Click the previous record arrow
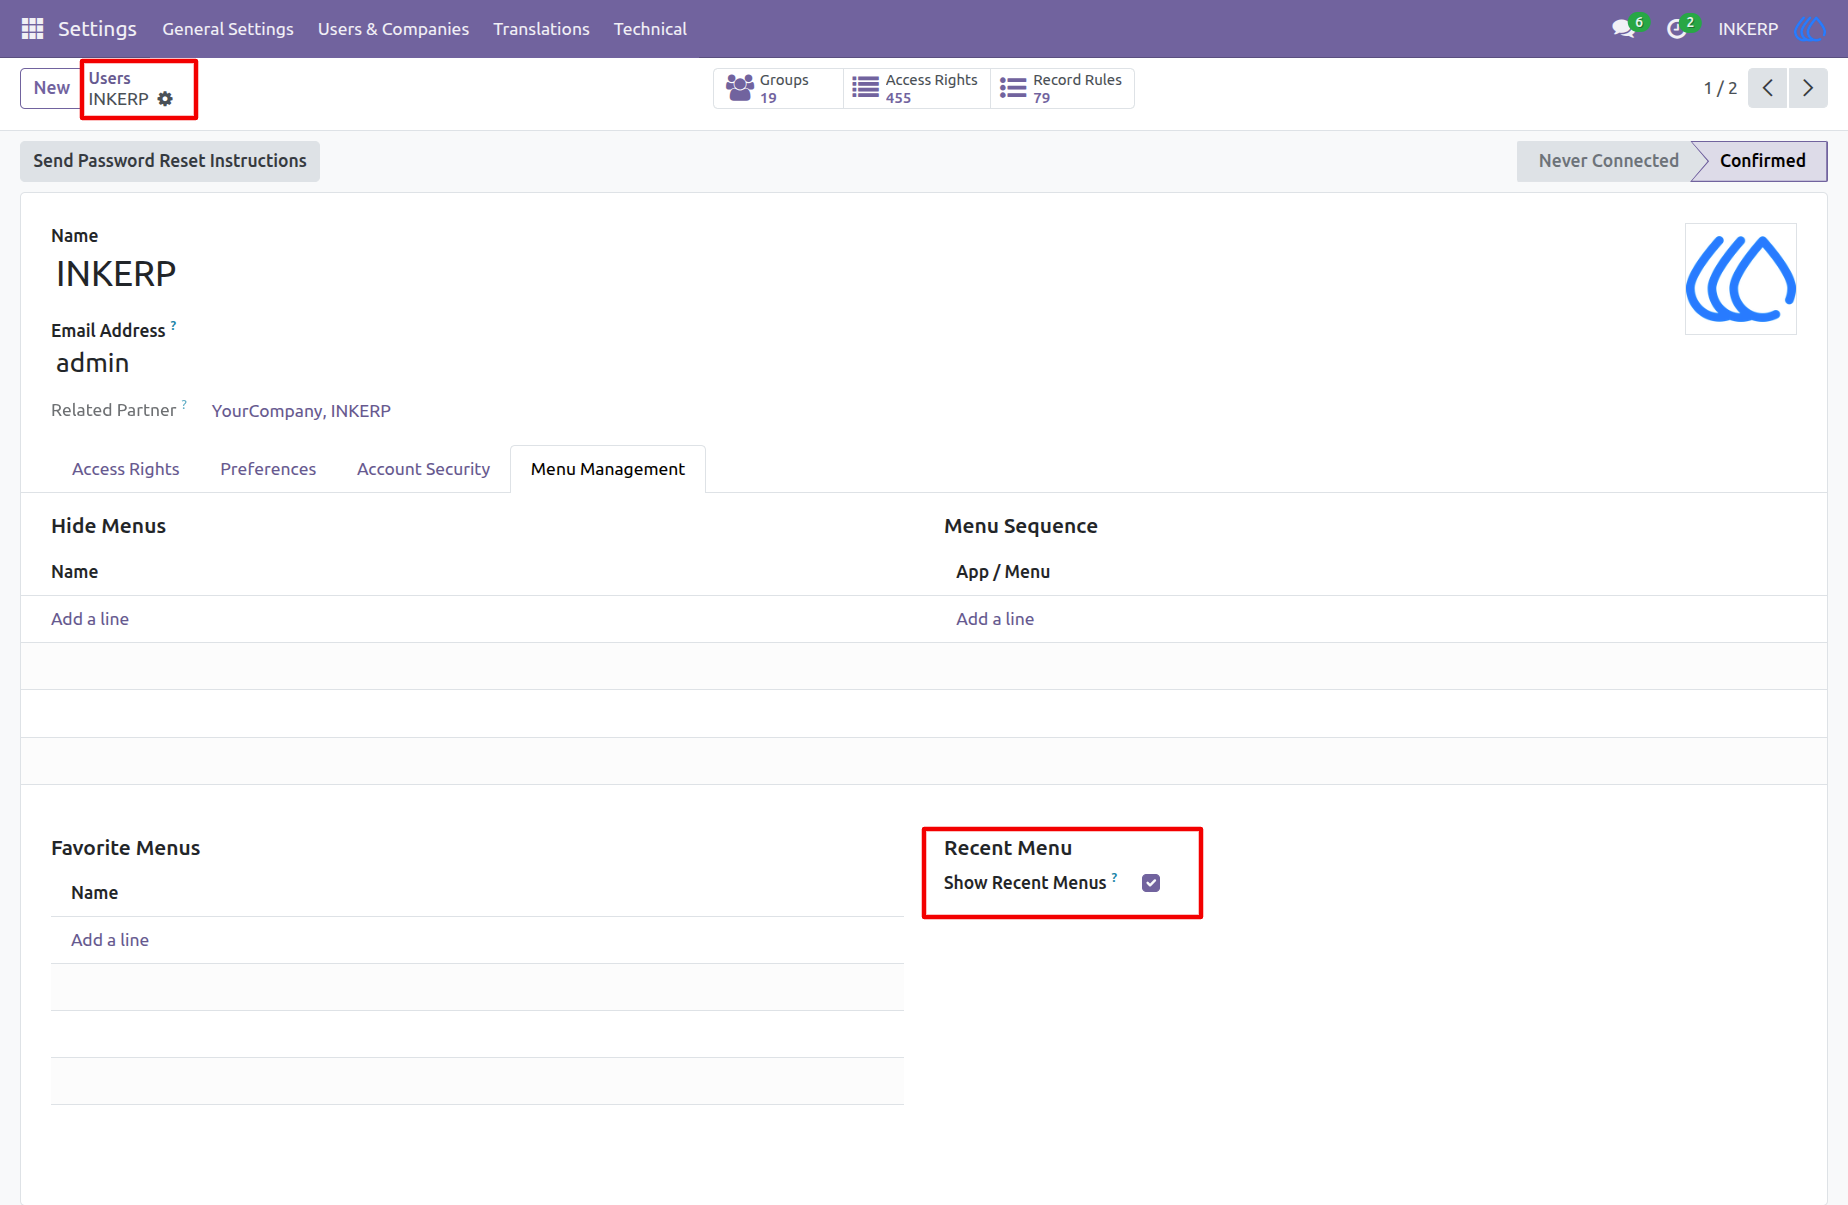The height and width of the screenshot is (1205, 1848). pos(1767,88)
